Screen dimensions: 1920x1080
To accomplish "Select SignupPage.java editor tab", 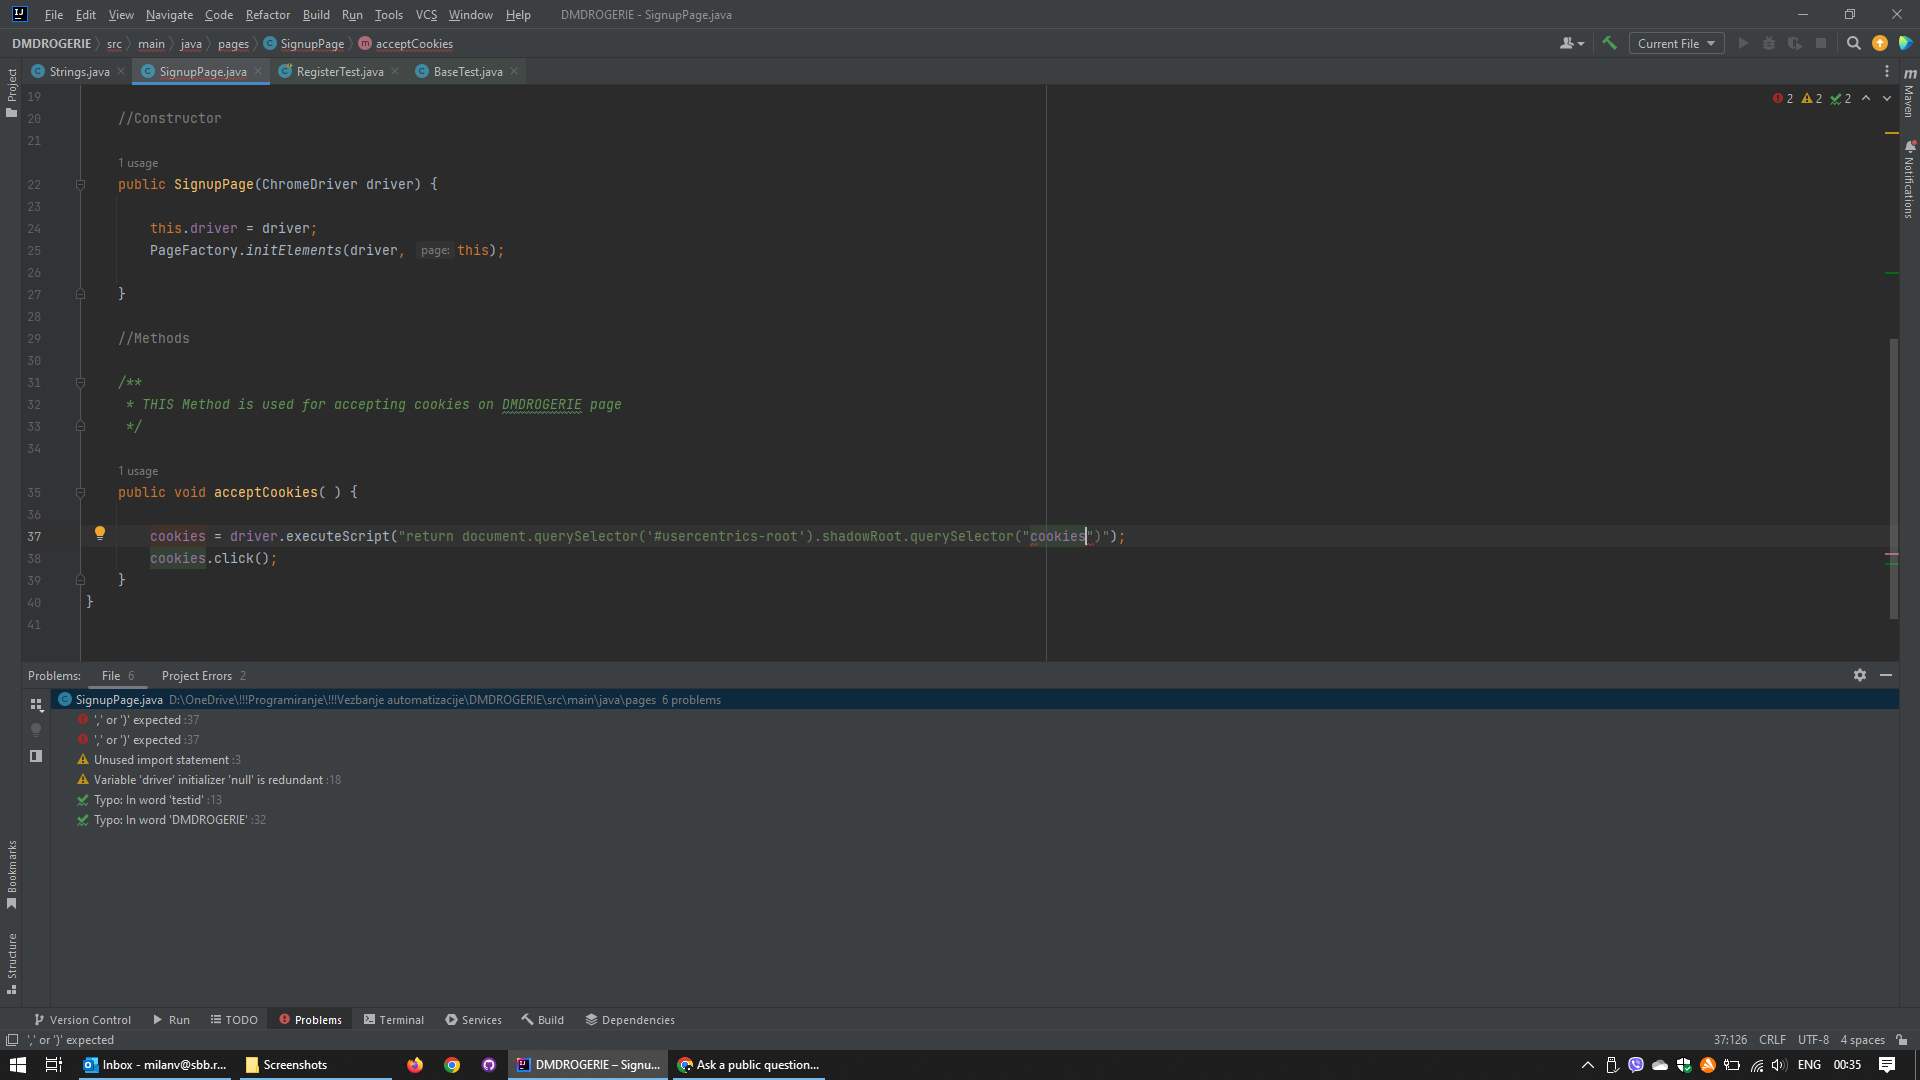I will (x=202, y=71).
